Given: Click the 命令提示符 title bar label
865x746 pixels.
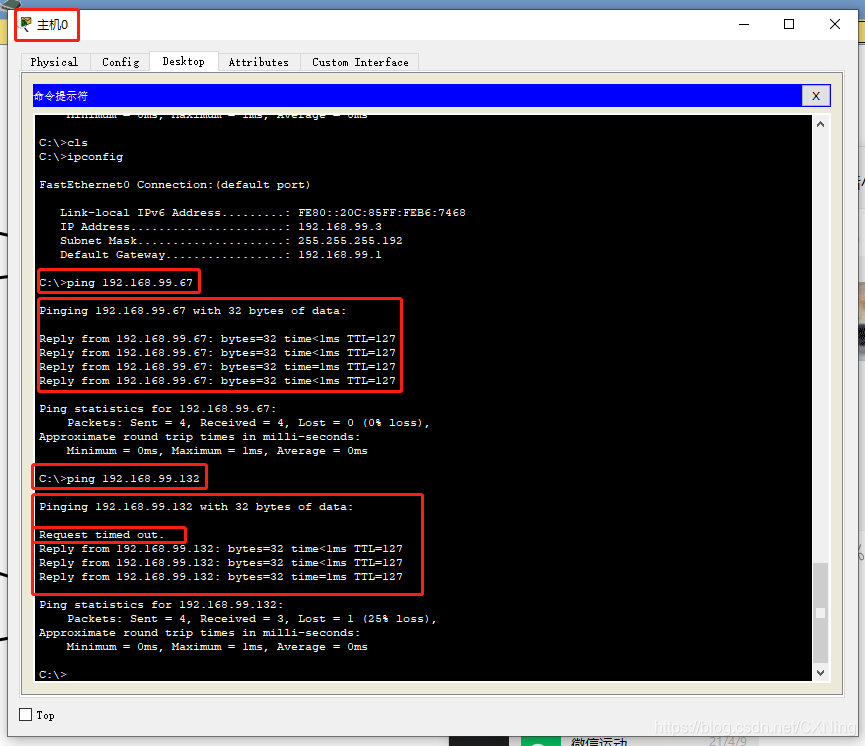Looking at the screenshot, I should point(61,96).
